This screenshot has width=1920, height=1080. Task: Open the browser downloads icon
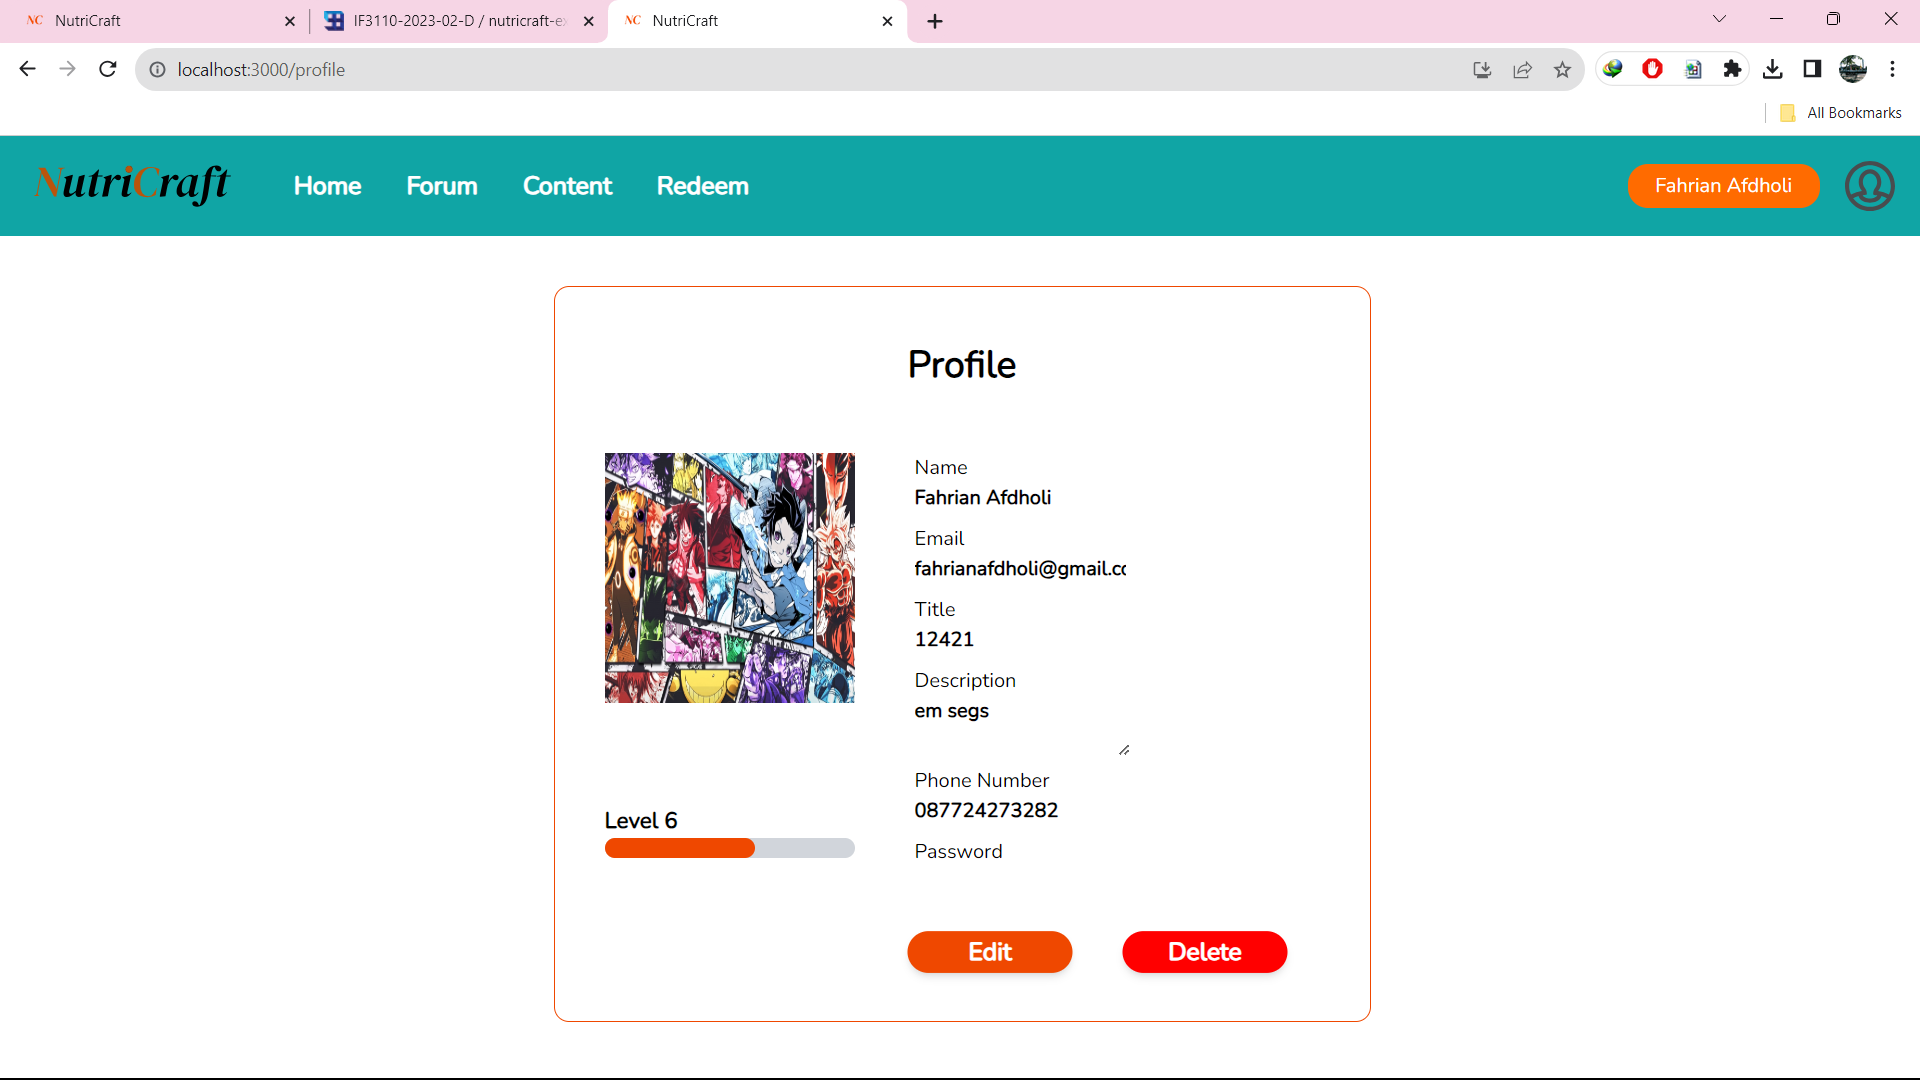pyautogui.click(x=1772, y=69)
